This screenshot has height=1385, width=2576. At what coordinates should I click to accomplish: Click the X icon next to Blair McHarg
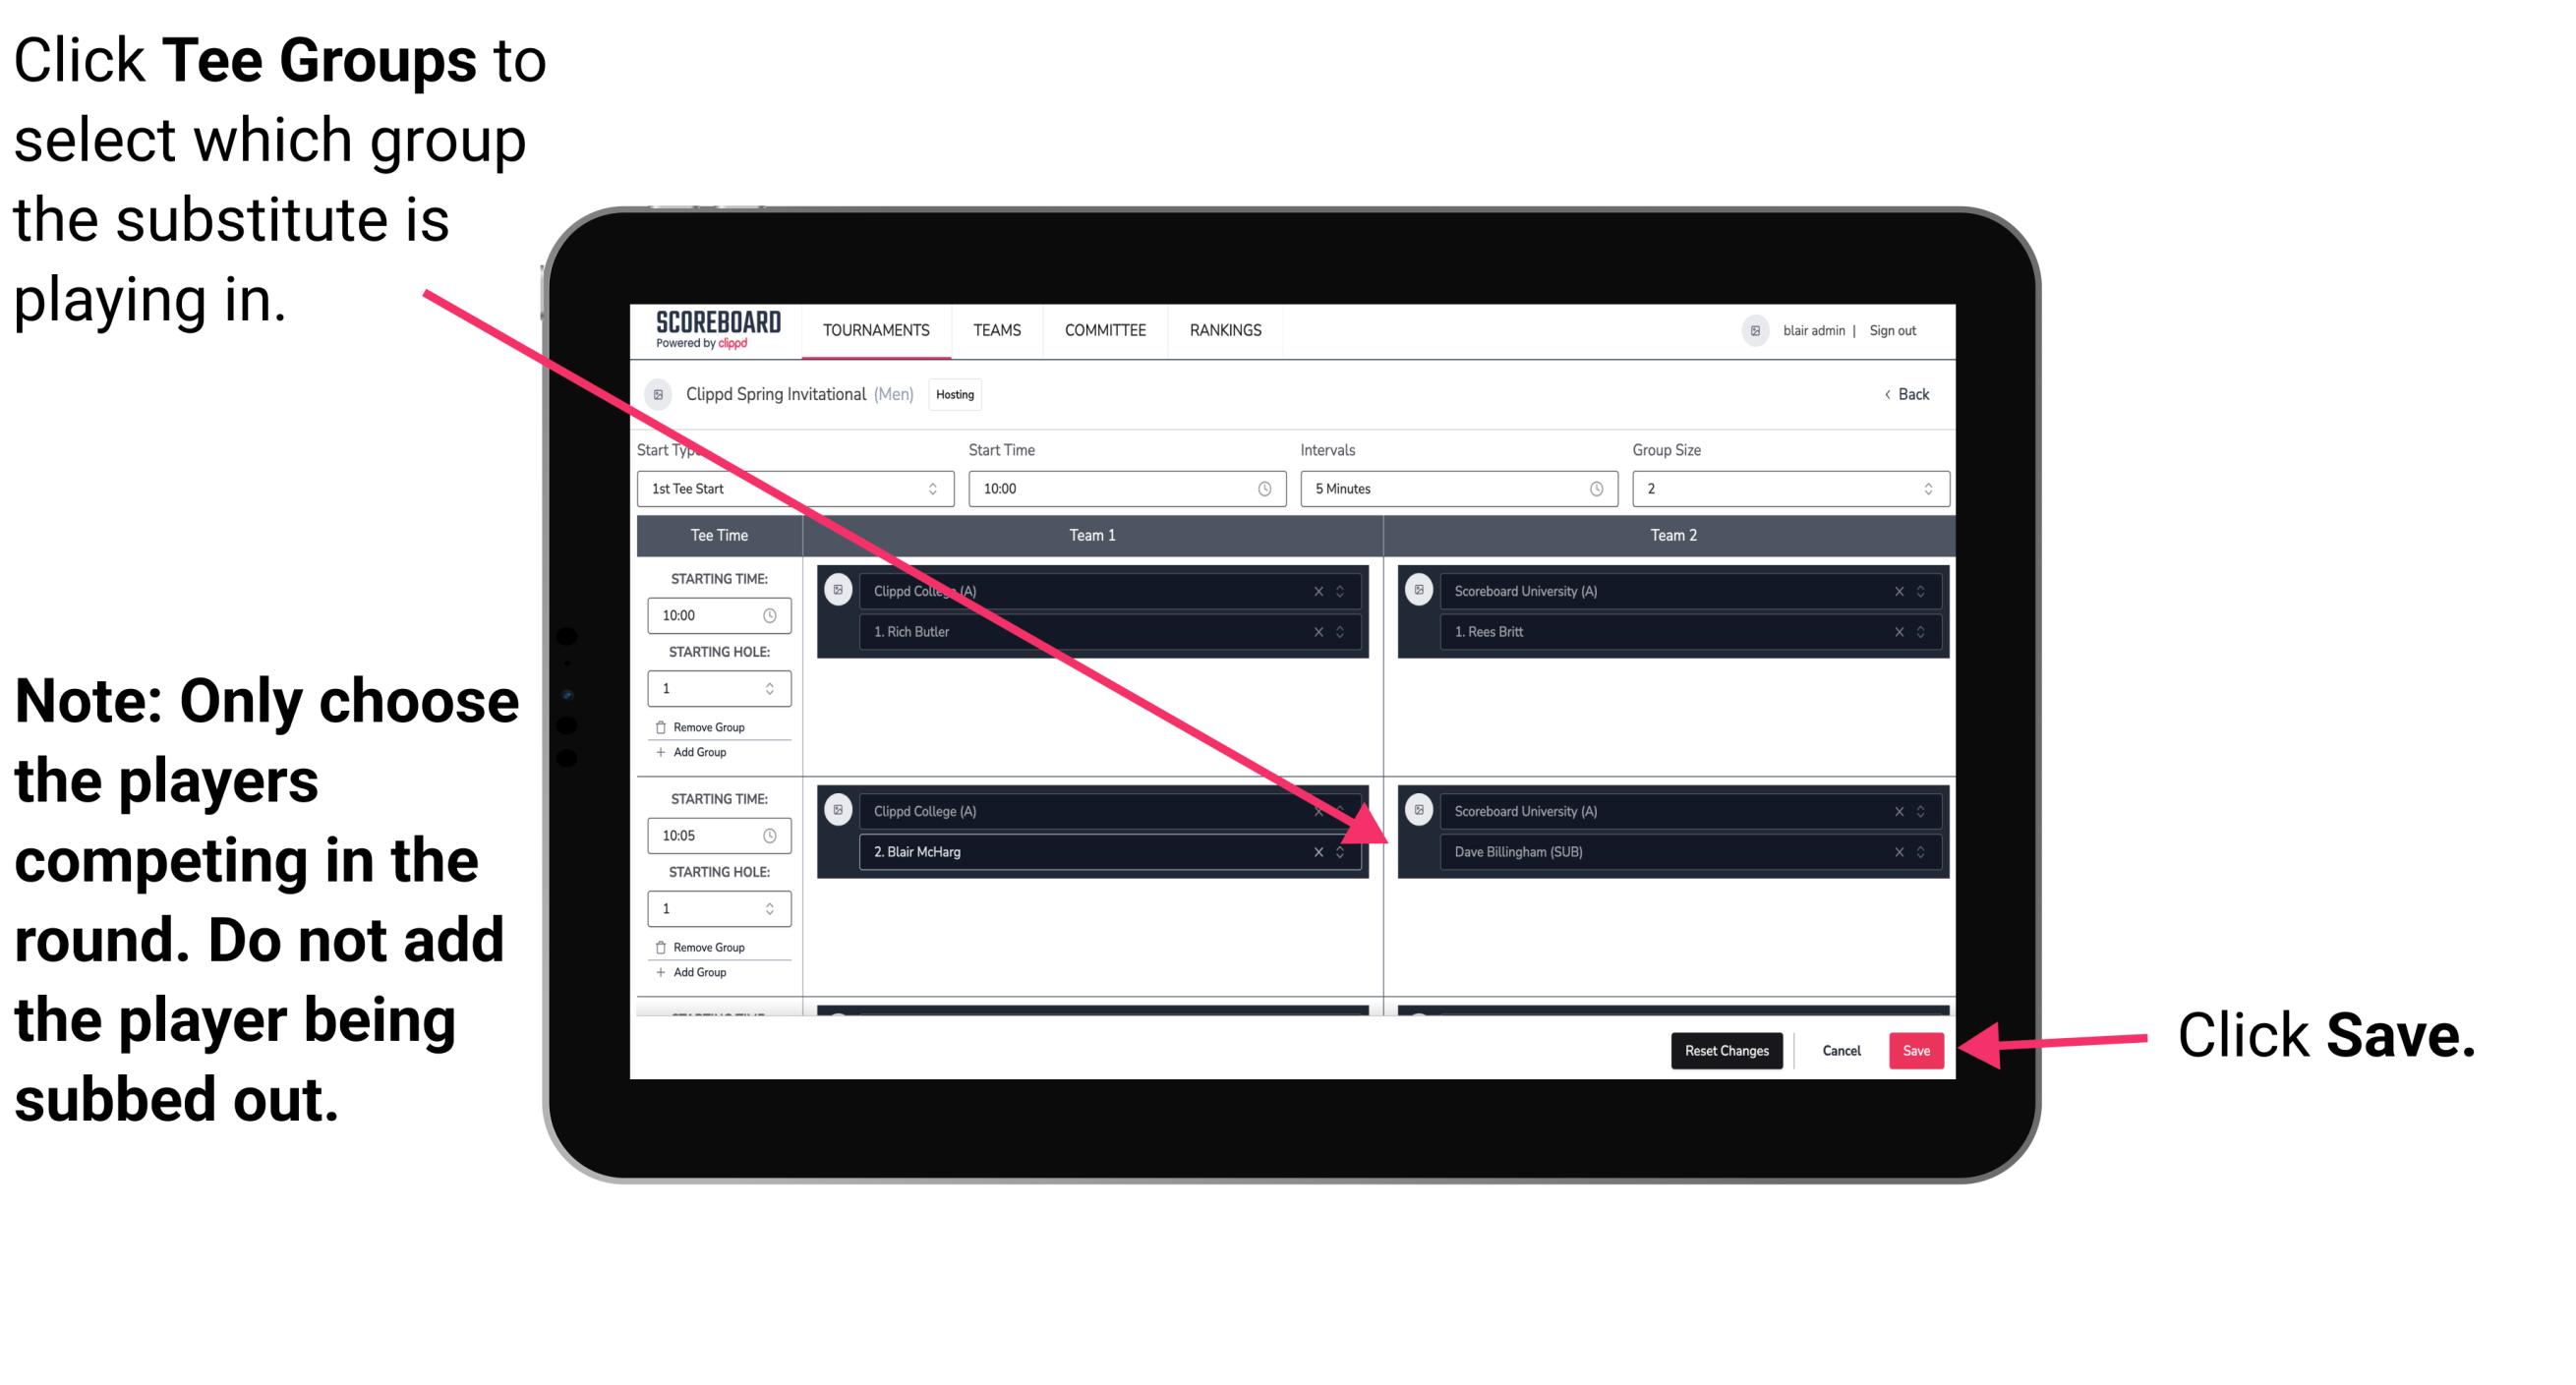click(x=1316, y=851)
